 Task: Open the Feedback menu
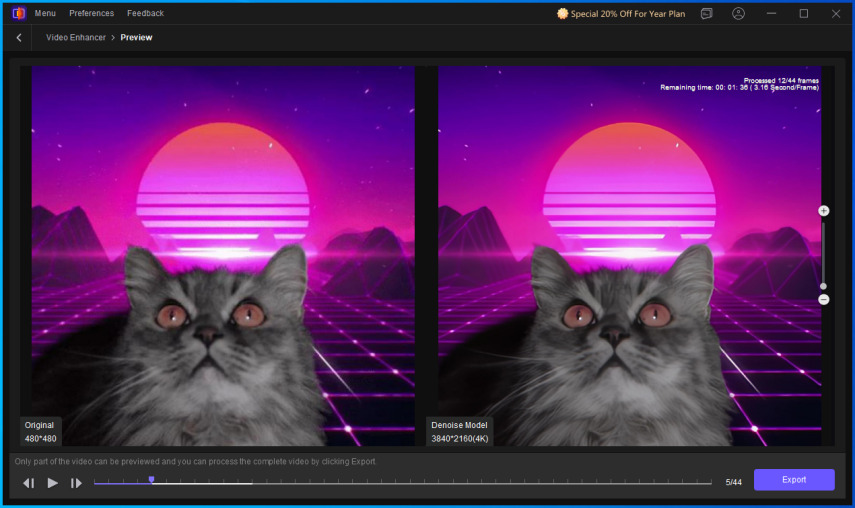145,13
